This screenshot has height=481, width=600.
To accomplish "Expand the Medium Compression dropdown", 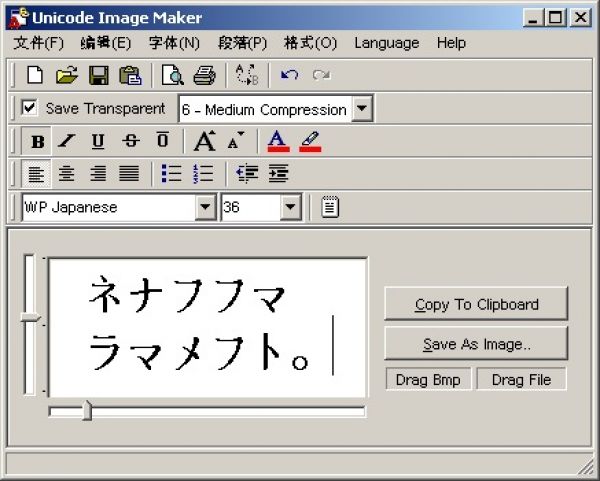I will (362, 109).
